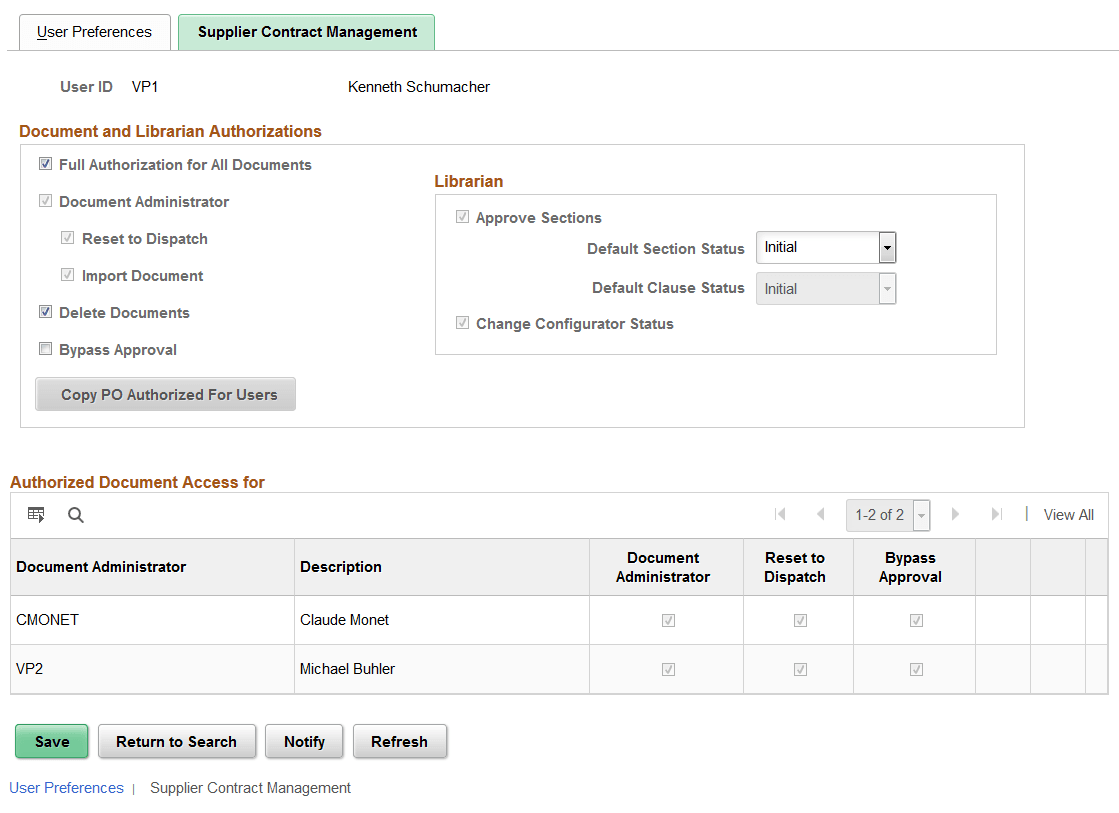Click the Return to Search button
Viewport: 1119px width, 813px height.
tap(177, 741)
